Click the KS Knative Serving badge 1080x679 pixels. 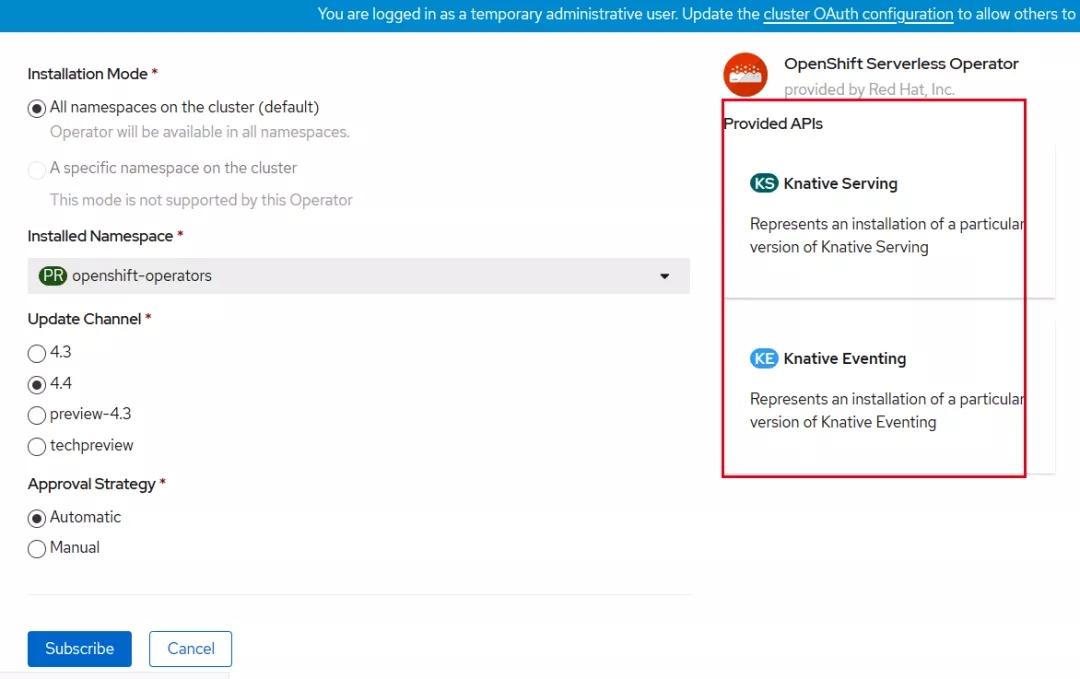tap(764, 183)
